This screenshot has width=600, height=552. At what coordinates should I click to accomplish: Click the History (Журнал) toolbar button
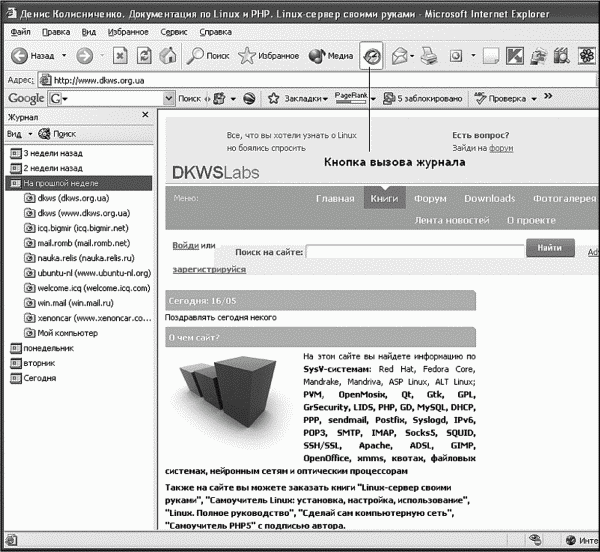pos(372,56)
